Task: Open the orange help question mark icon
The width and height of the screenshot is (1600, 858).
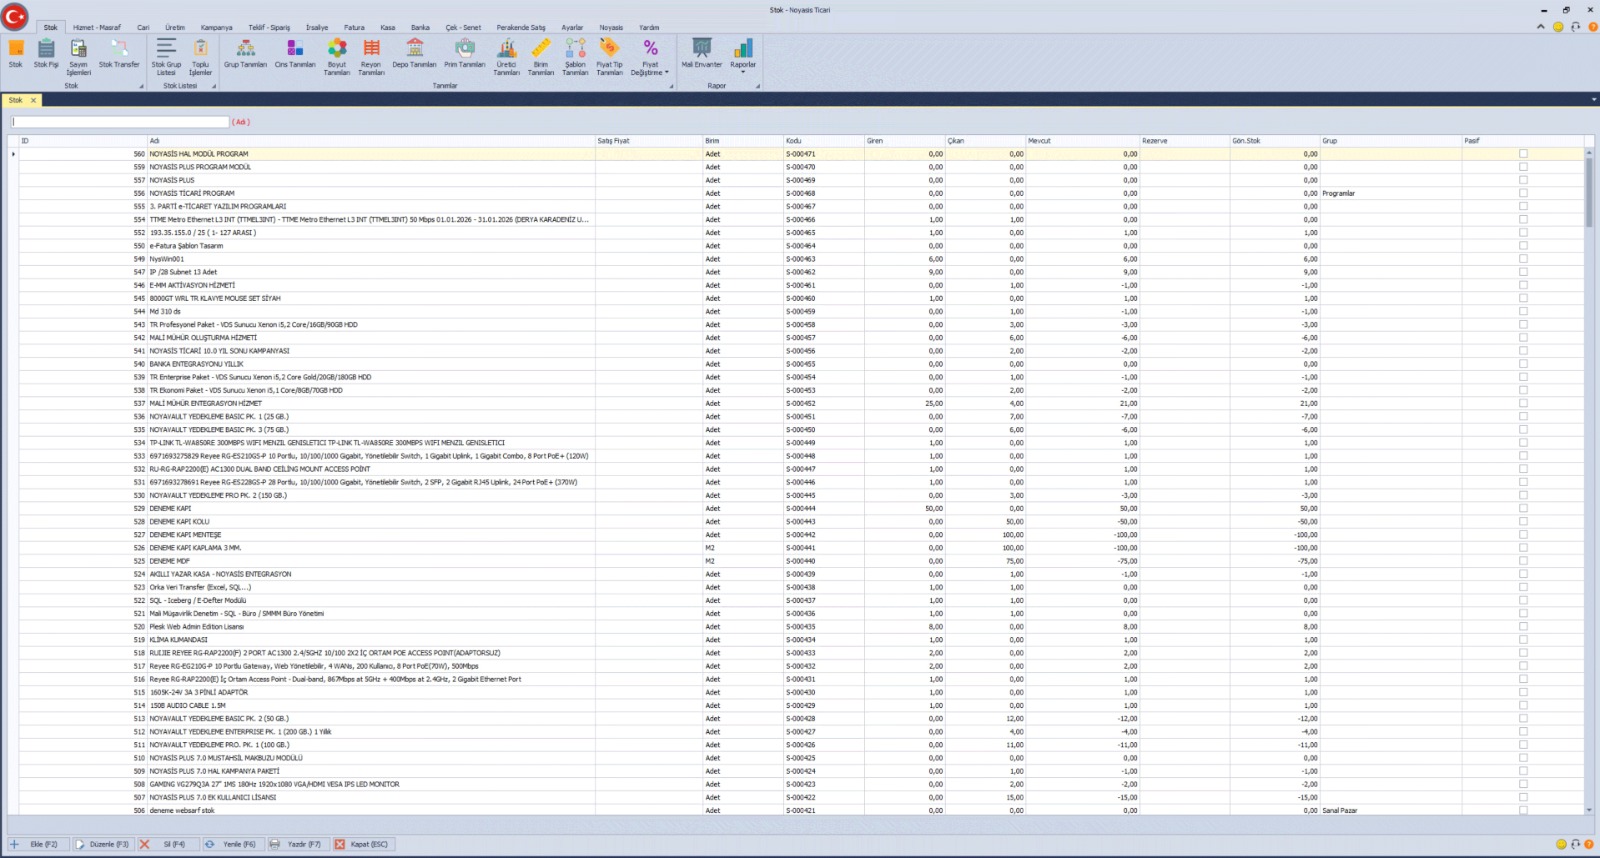Action: 1592,27
